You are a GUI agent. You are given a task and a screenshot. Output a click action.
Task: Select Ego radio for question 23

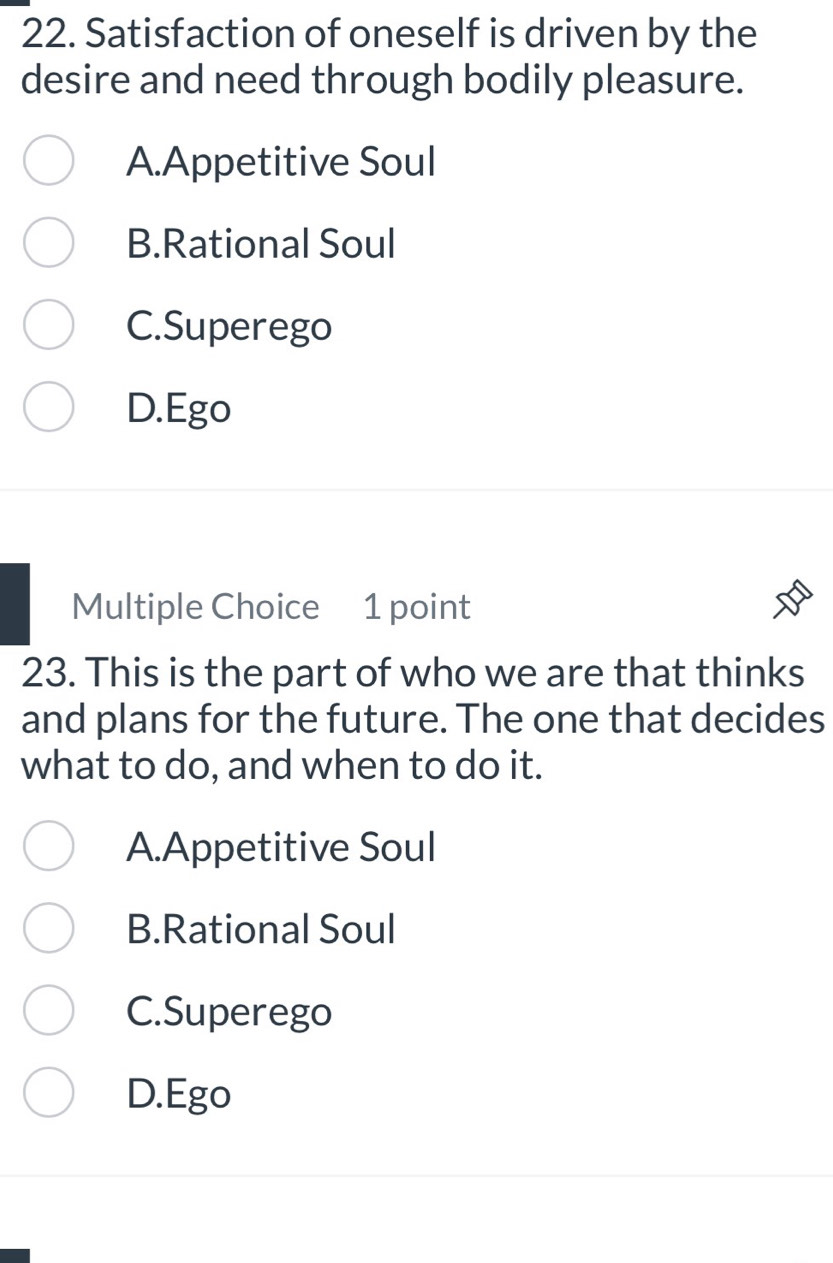(48, 1095)
